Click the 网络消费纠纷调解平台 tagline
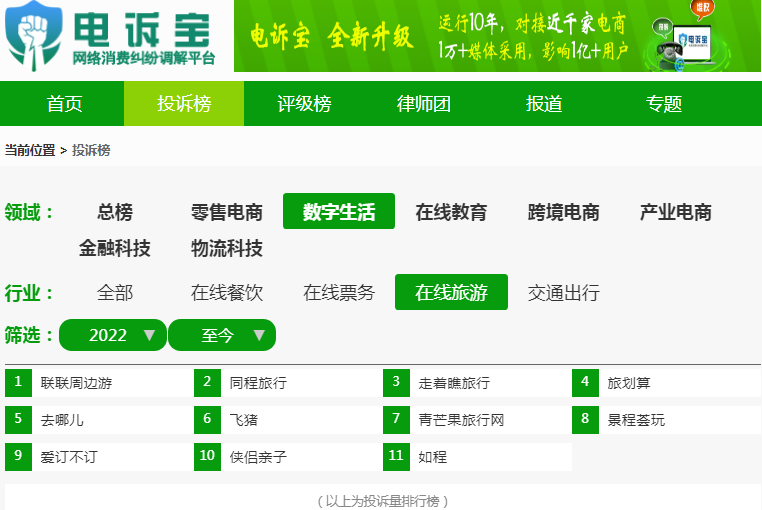762x510 pixels. point(144,58)
